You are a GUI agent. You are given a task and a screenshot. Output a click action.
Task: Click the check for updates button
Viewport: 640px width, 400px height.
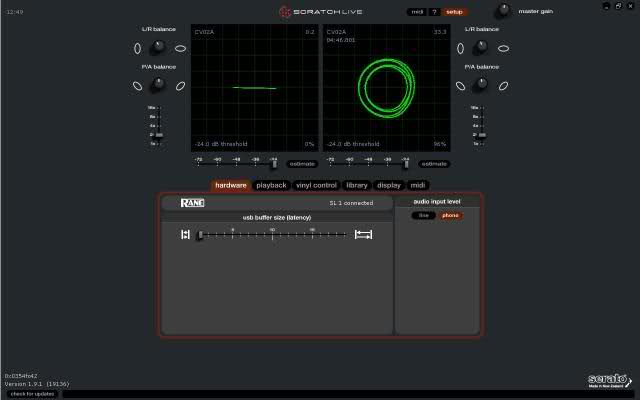32,394
